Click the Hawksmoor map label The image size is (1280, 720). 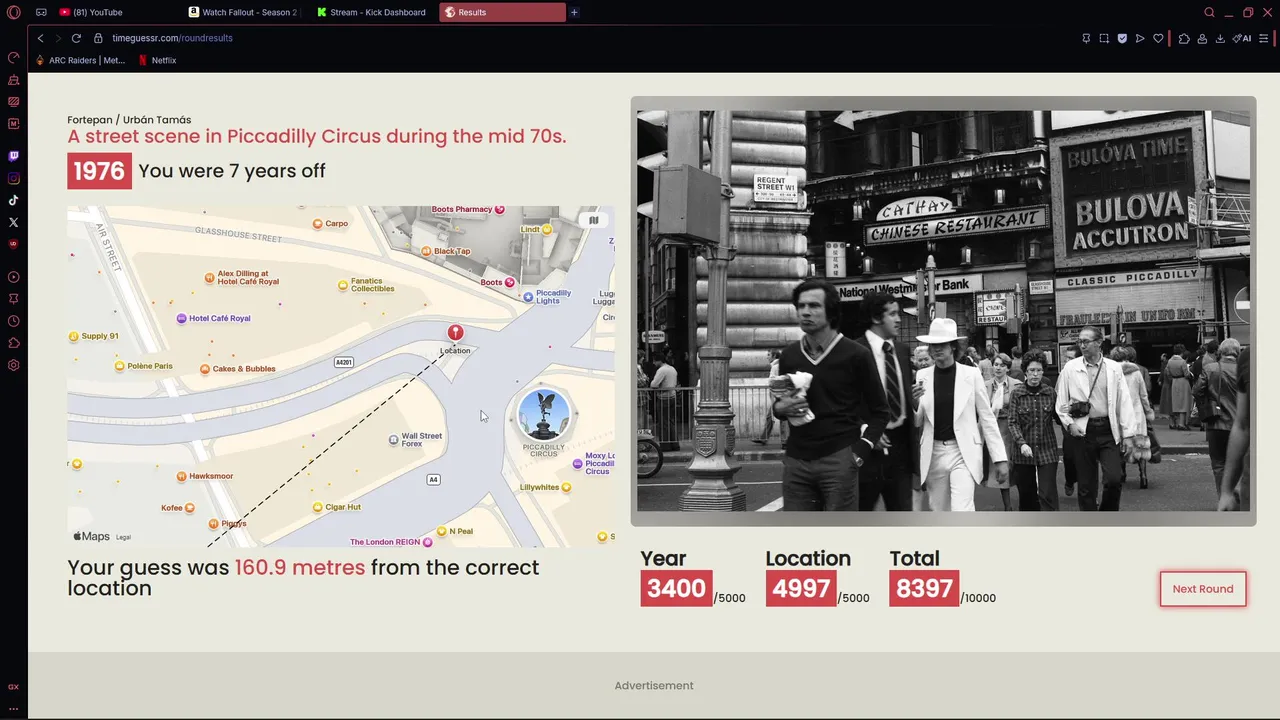coord(204,476)
